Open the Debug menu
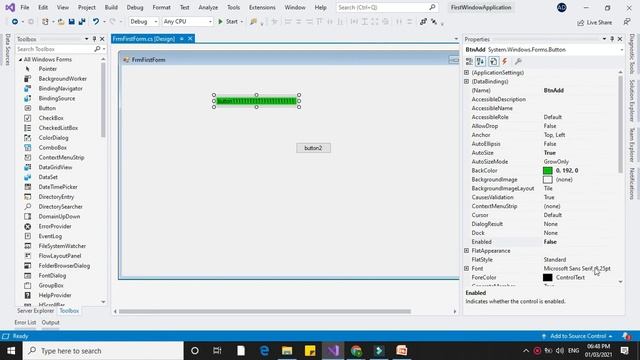Viewport: 640px width, 360px height. (135, 7)
